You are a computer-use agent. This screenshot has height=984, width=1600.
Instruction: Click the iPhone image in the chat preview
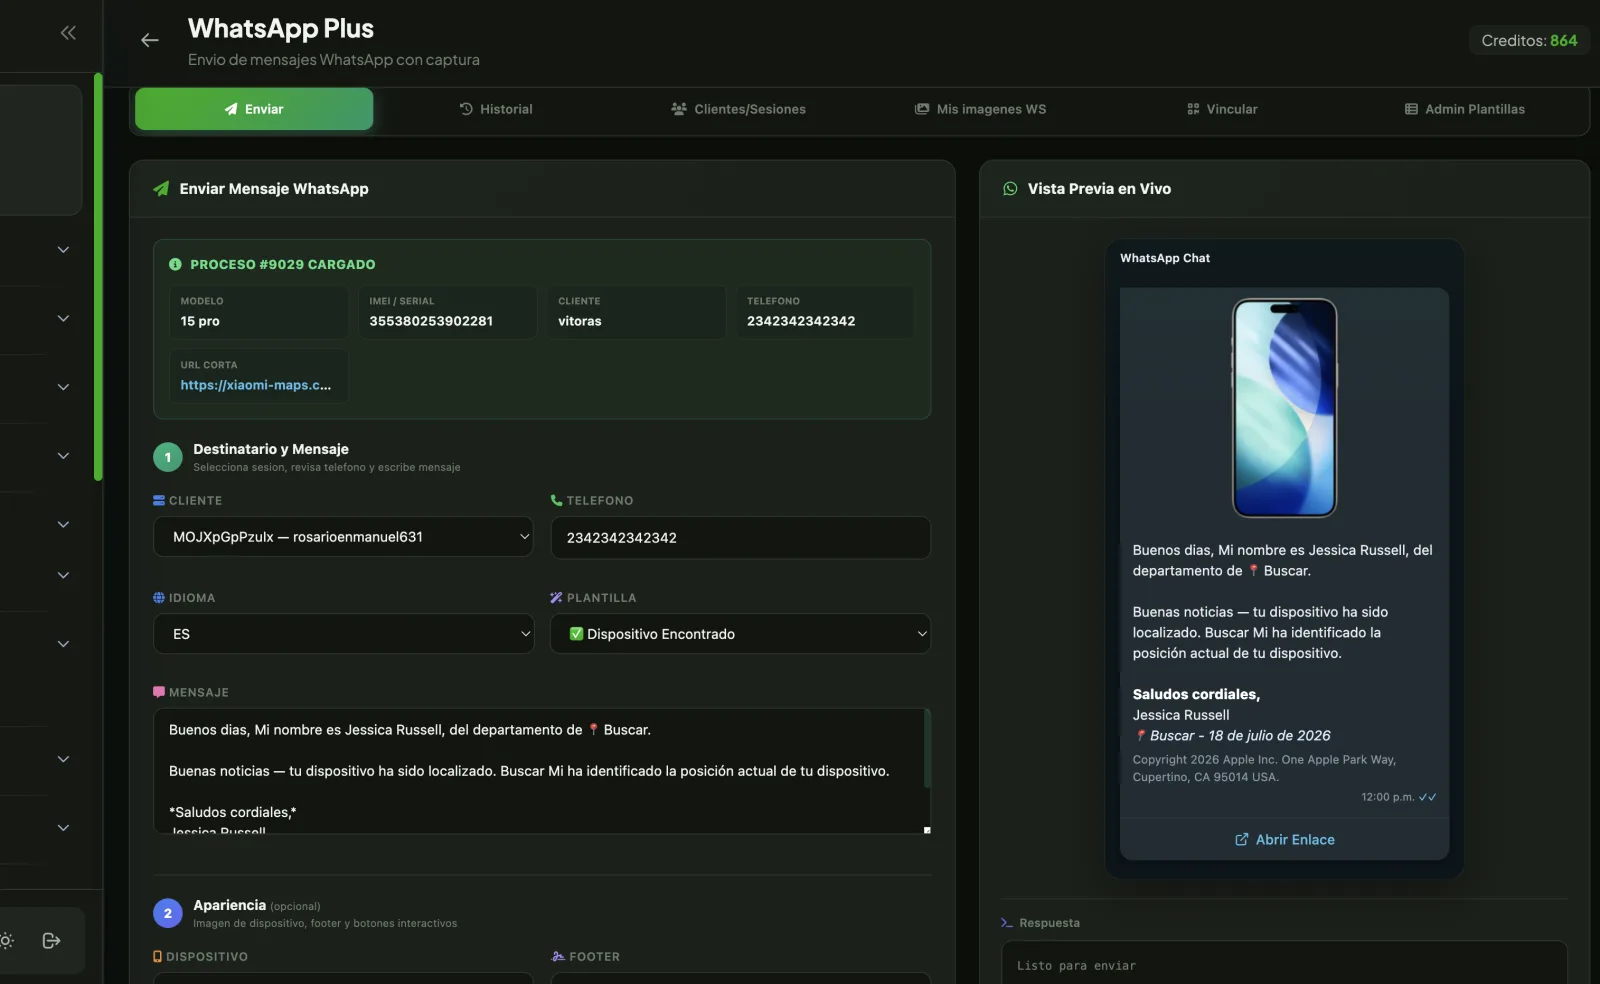1285,408
